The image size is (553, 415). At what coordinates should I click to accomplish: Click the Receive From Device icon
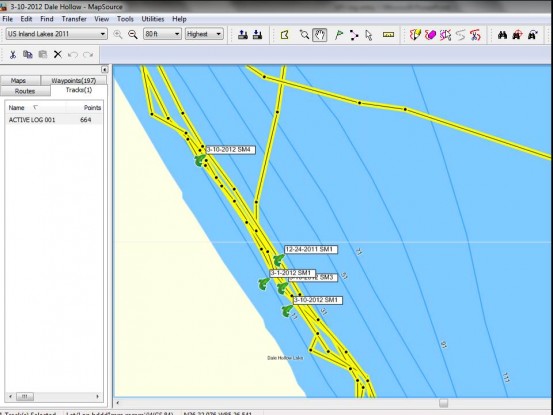[257, 35]
